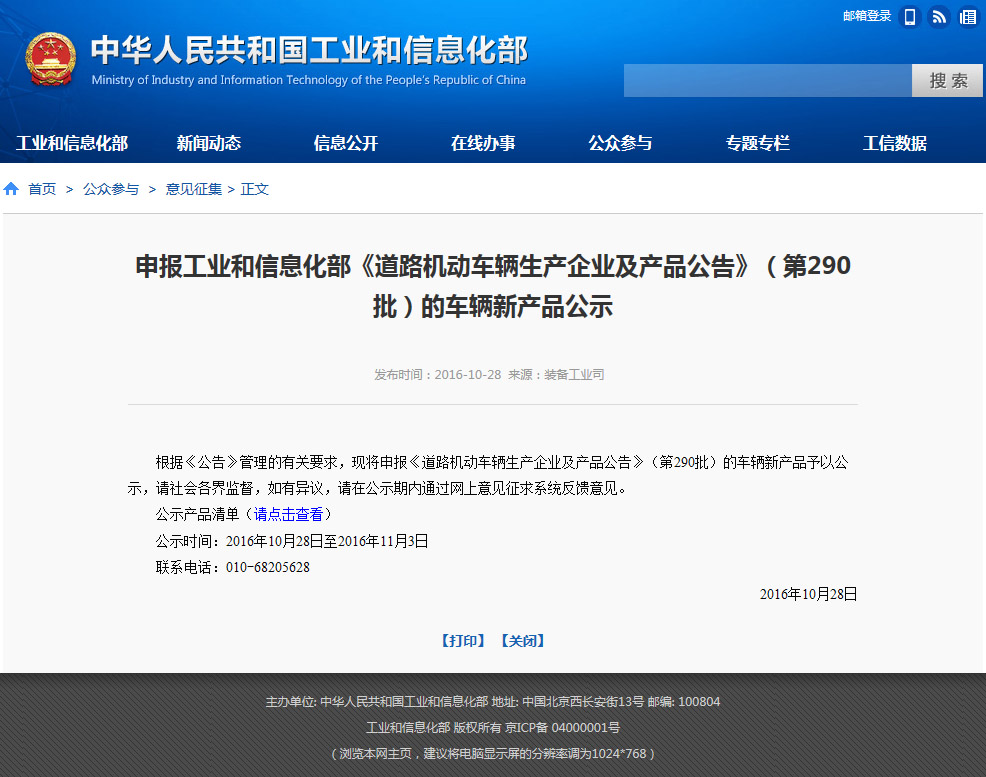Go to 公众参与 in breadcrumb
986x777 pixels.
tap(111, 189)
